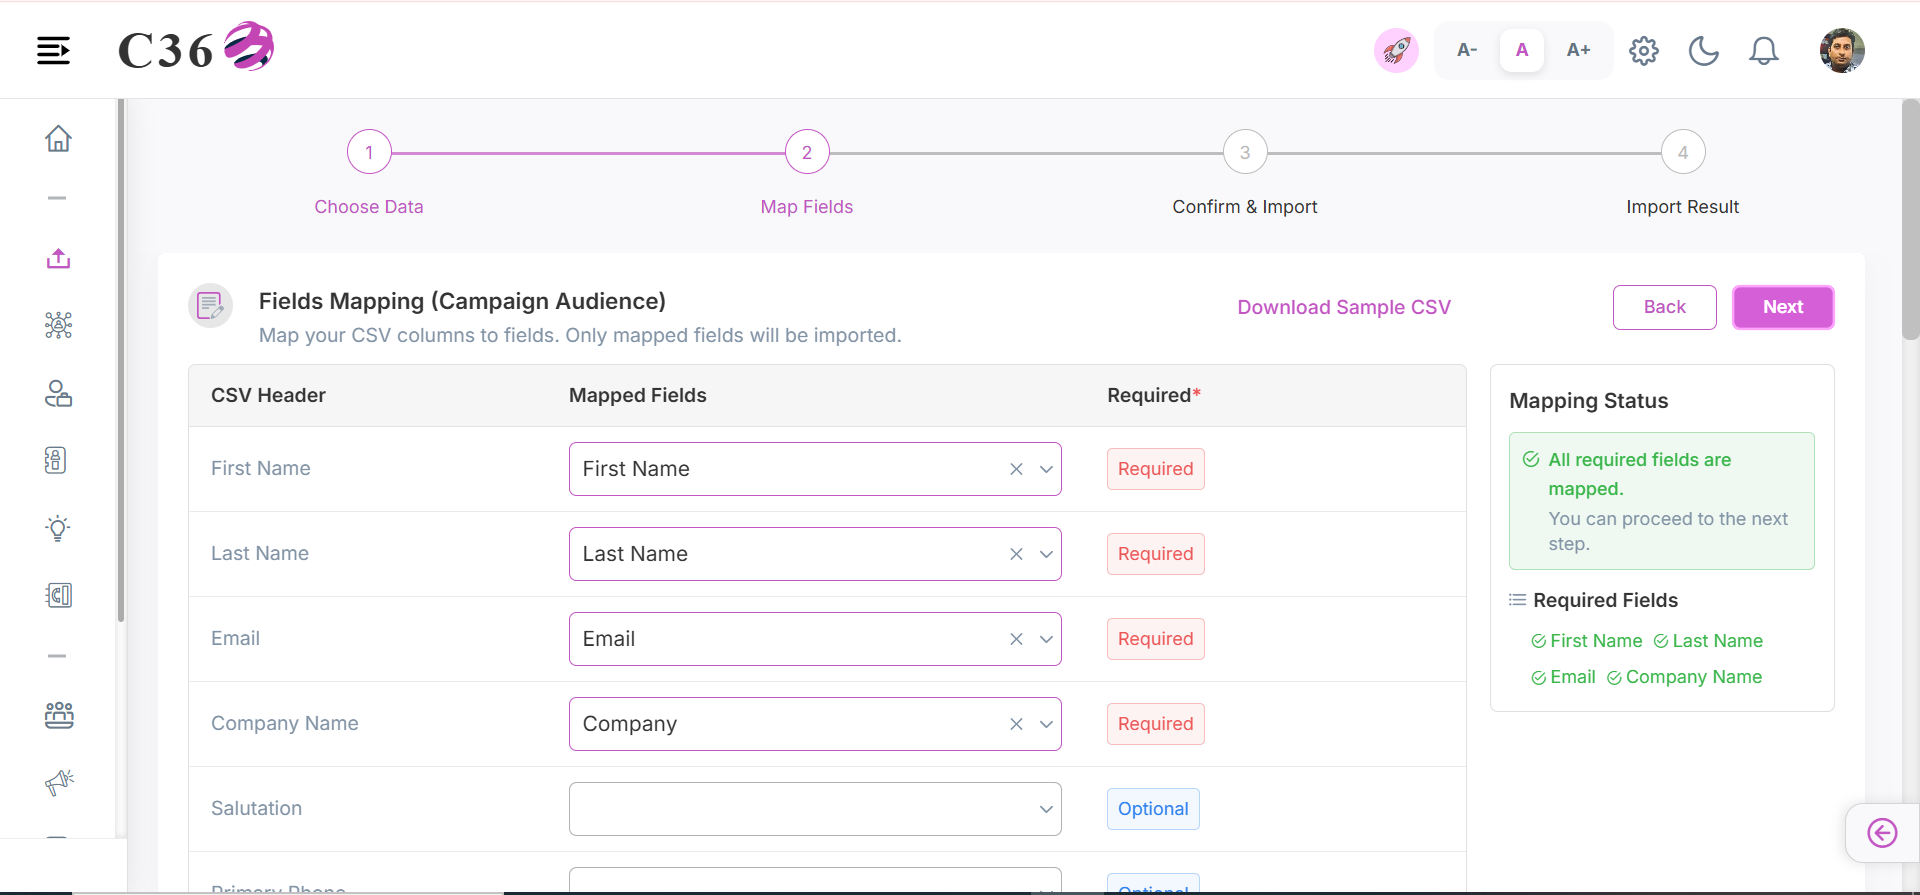The image size is (1920, 895).
Task: Click the lightbulb icon in sidebar
Action: point(58,528)
